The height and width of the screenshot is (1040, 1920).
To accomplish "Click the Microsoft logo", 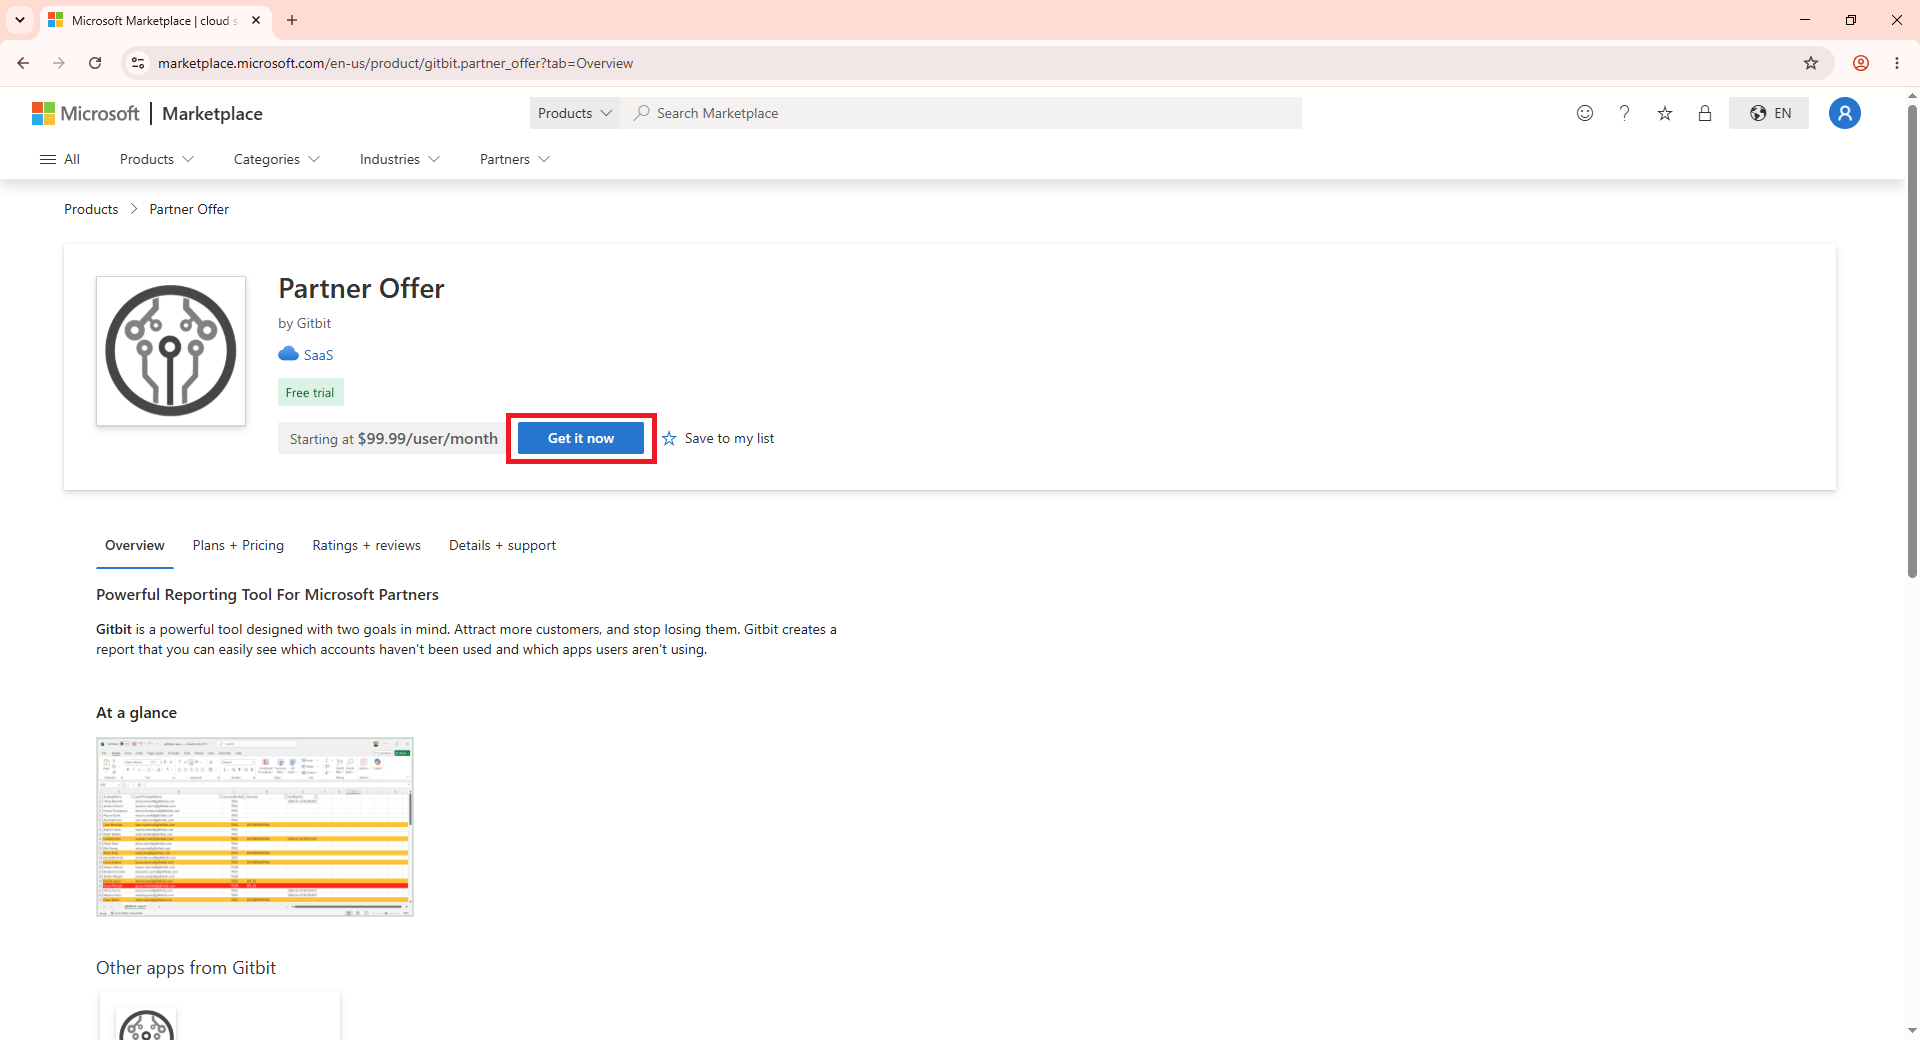I will point(86,114).
